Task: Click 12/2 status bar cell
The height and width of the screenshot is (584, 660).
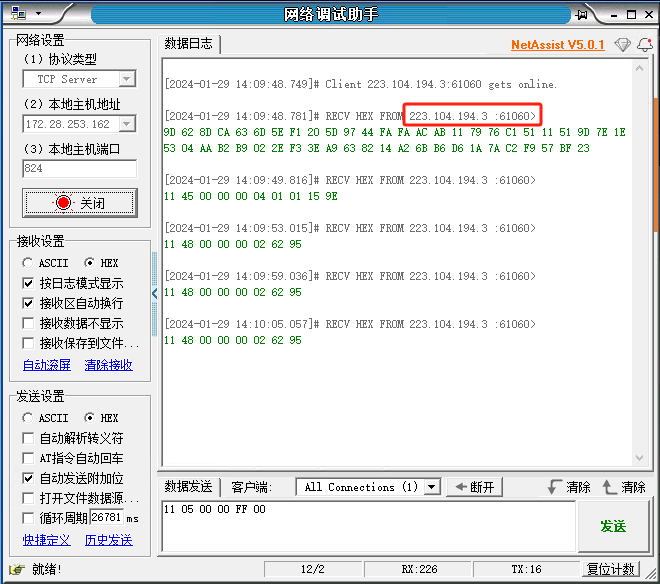Action: [313, 569]
